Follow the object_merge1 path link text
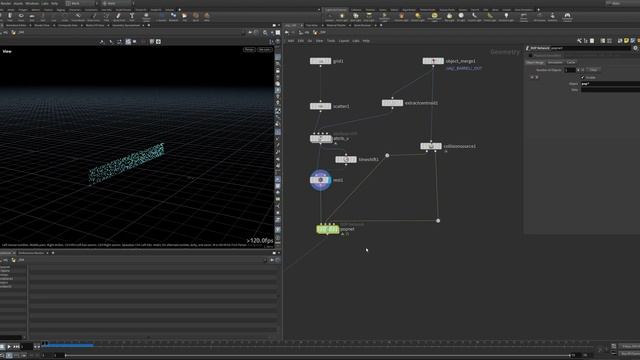640x360 pixels. pos(464,68)
